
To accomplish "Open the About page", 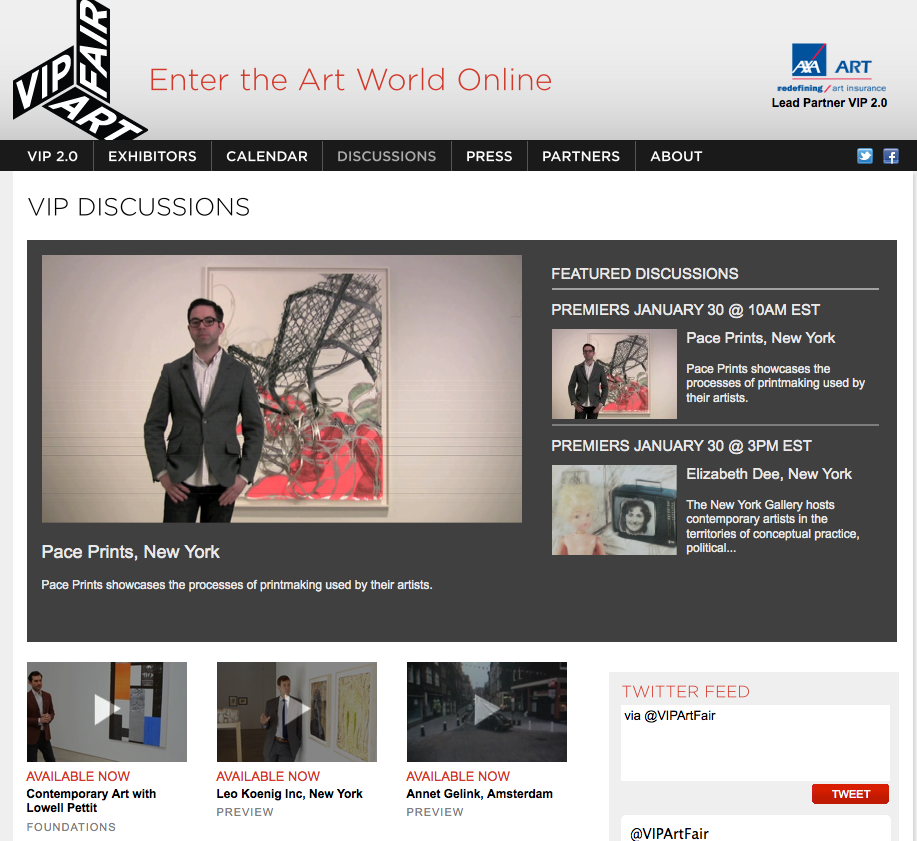I will pos(676,156).
